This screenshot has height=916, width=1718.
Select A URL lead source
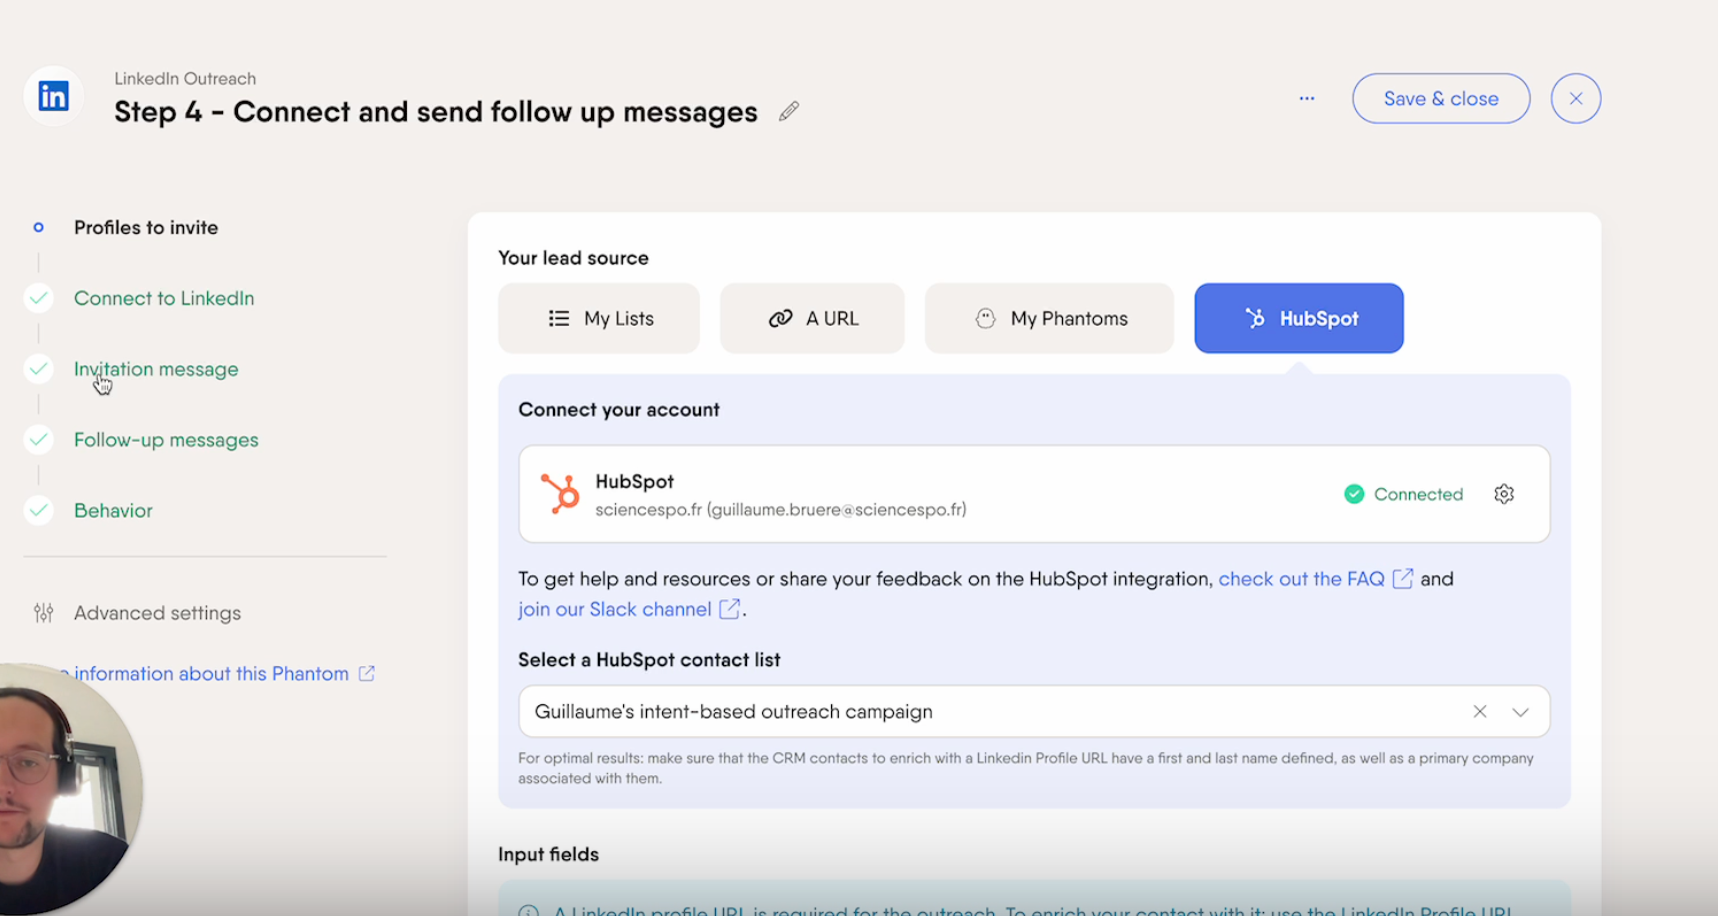coord(812,318)
